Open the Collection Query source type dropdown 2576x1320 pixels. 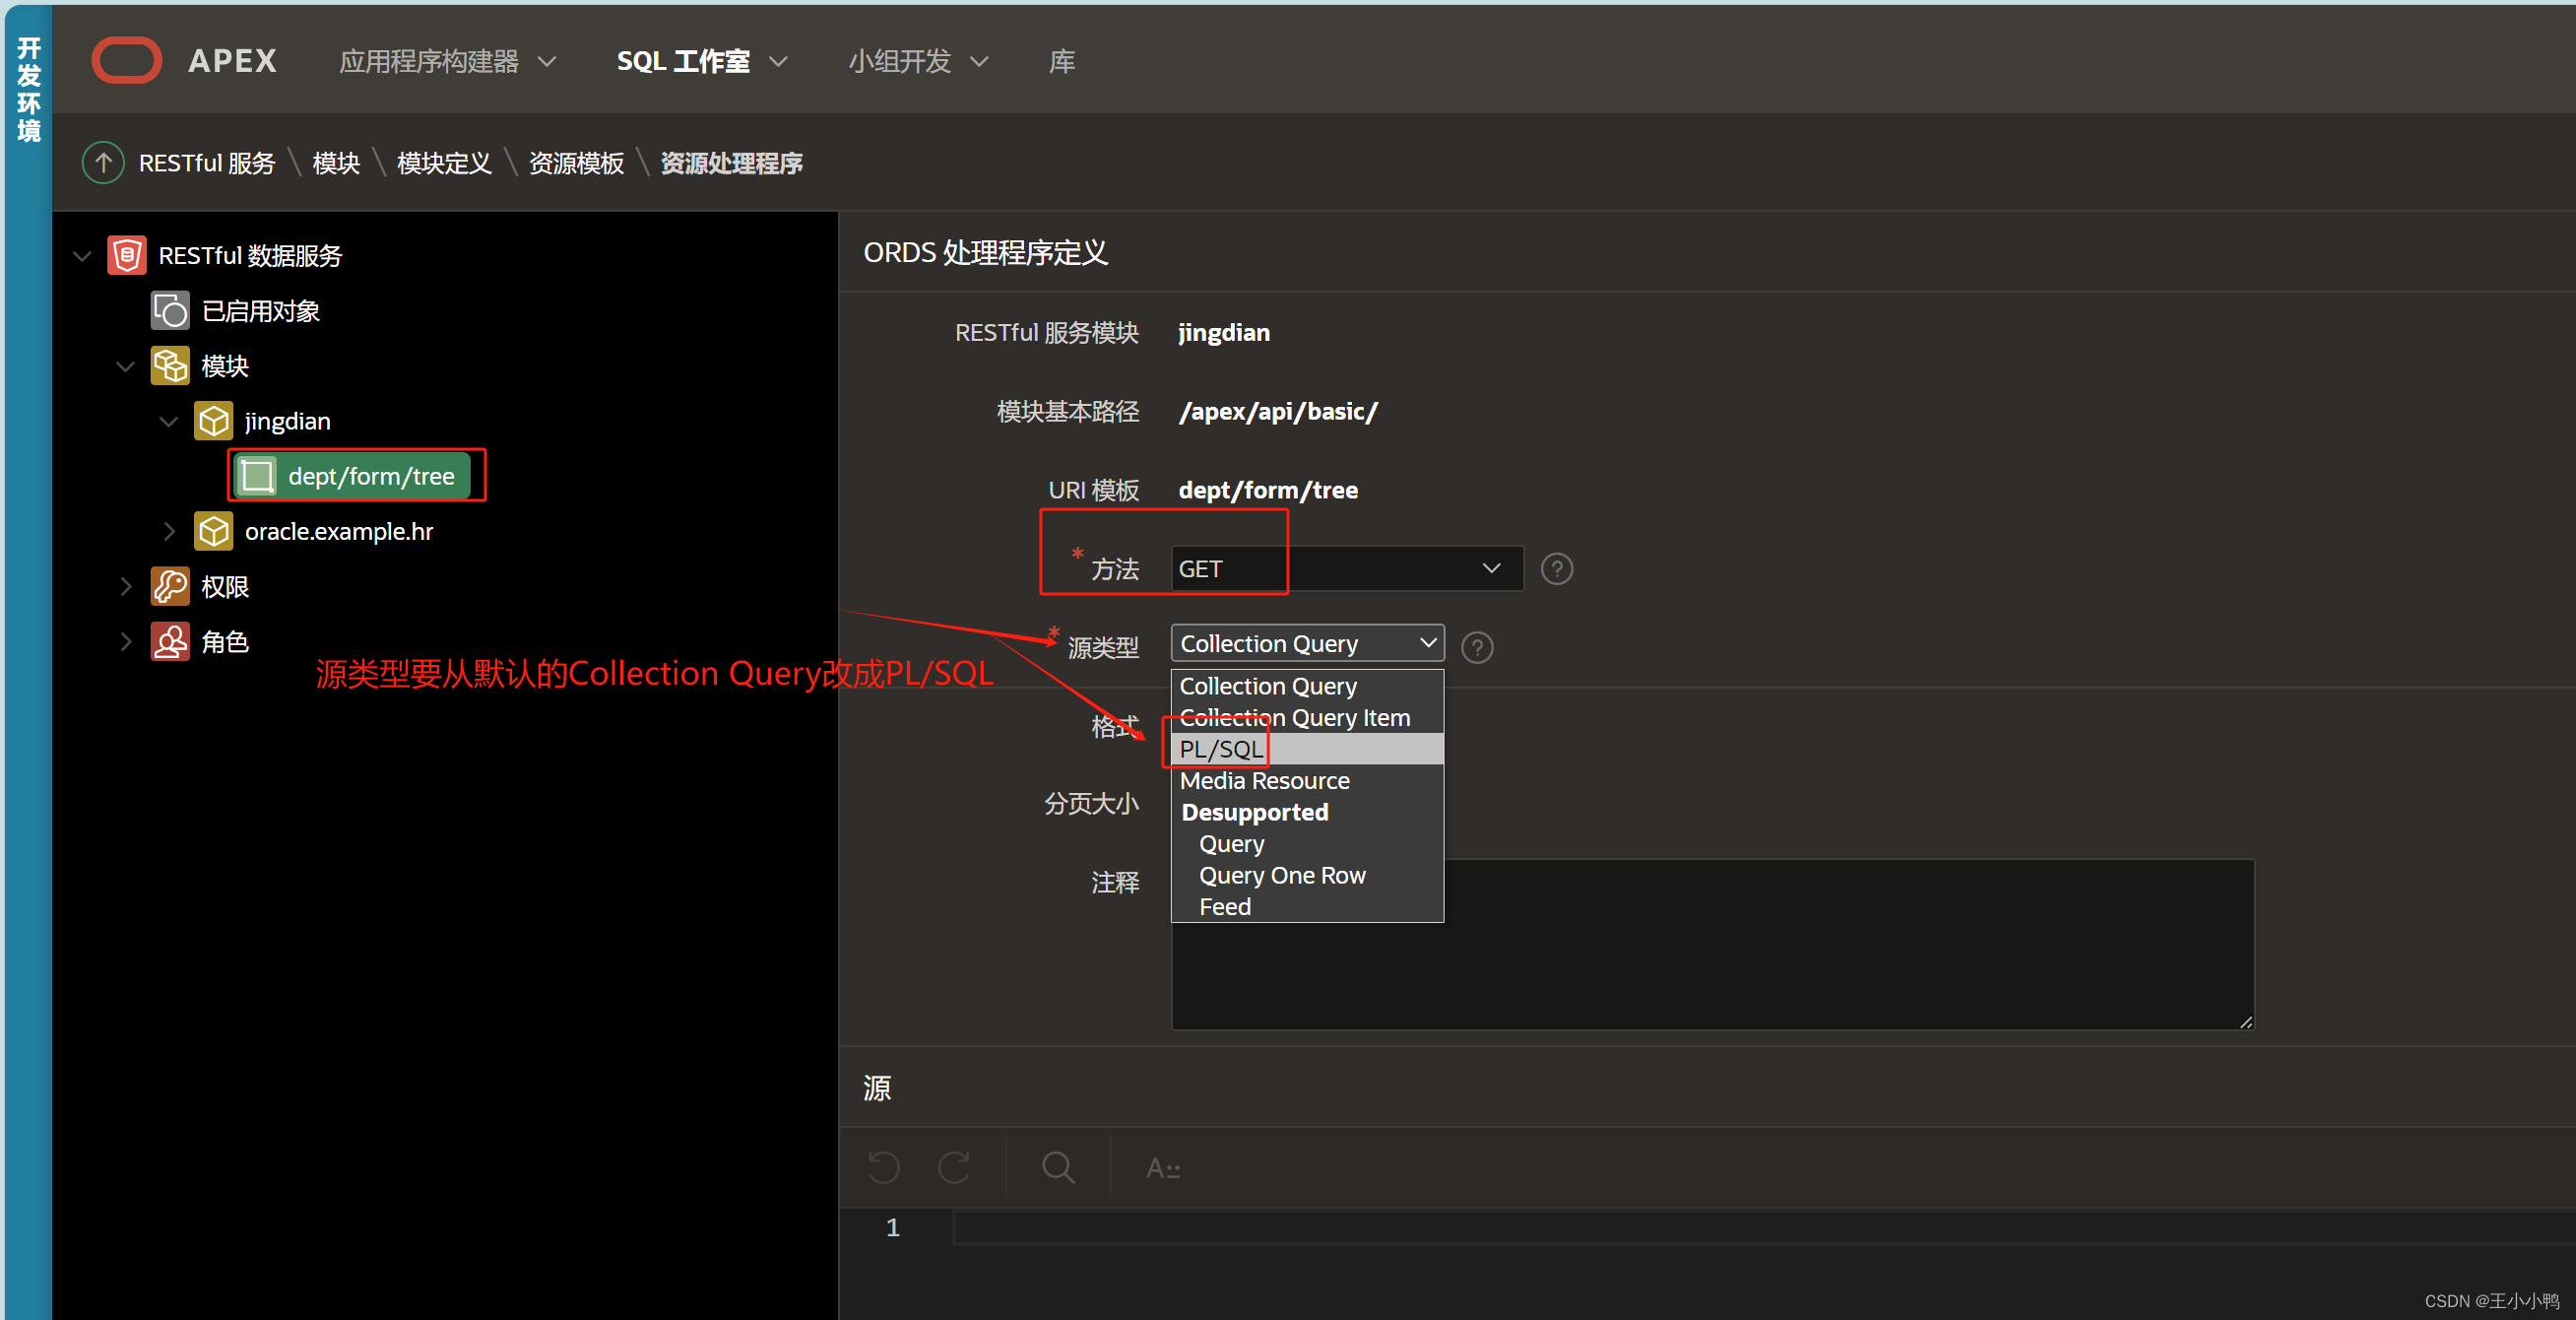coord(1307,643)
